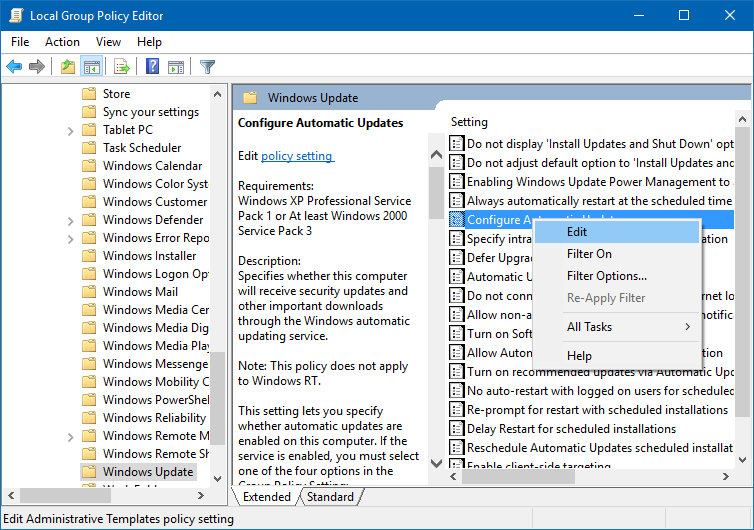Click icon of No auto-restart with logged on users
This screenshot has height=530, width=754.
click(456, 391)
